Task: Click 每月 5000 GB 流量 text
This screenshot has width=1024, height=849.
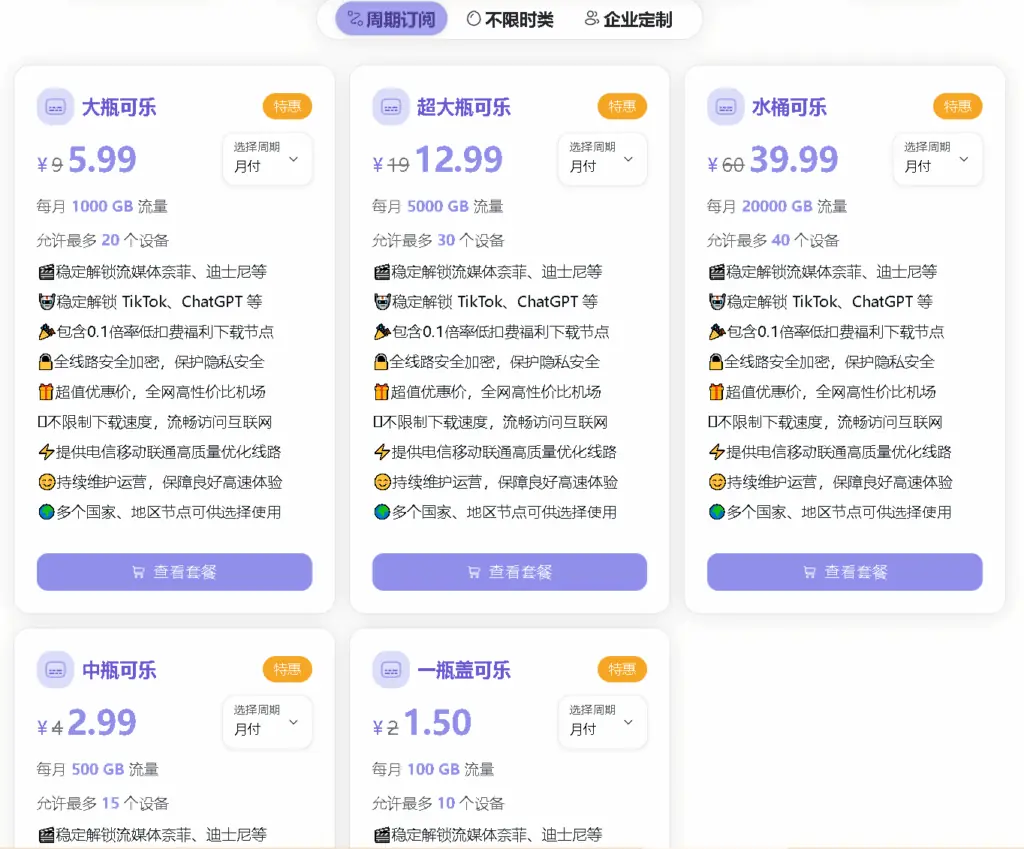Action: coord(438,206)
